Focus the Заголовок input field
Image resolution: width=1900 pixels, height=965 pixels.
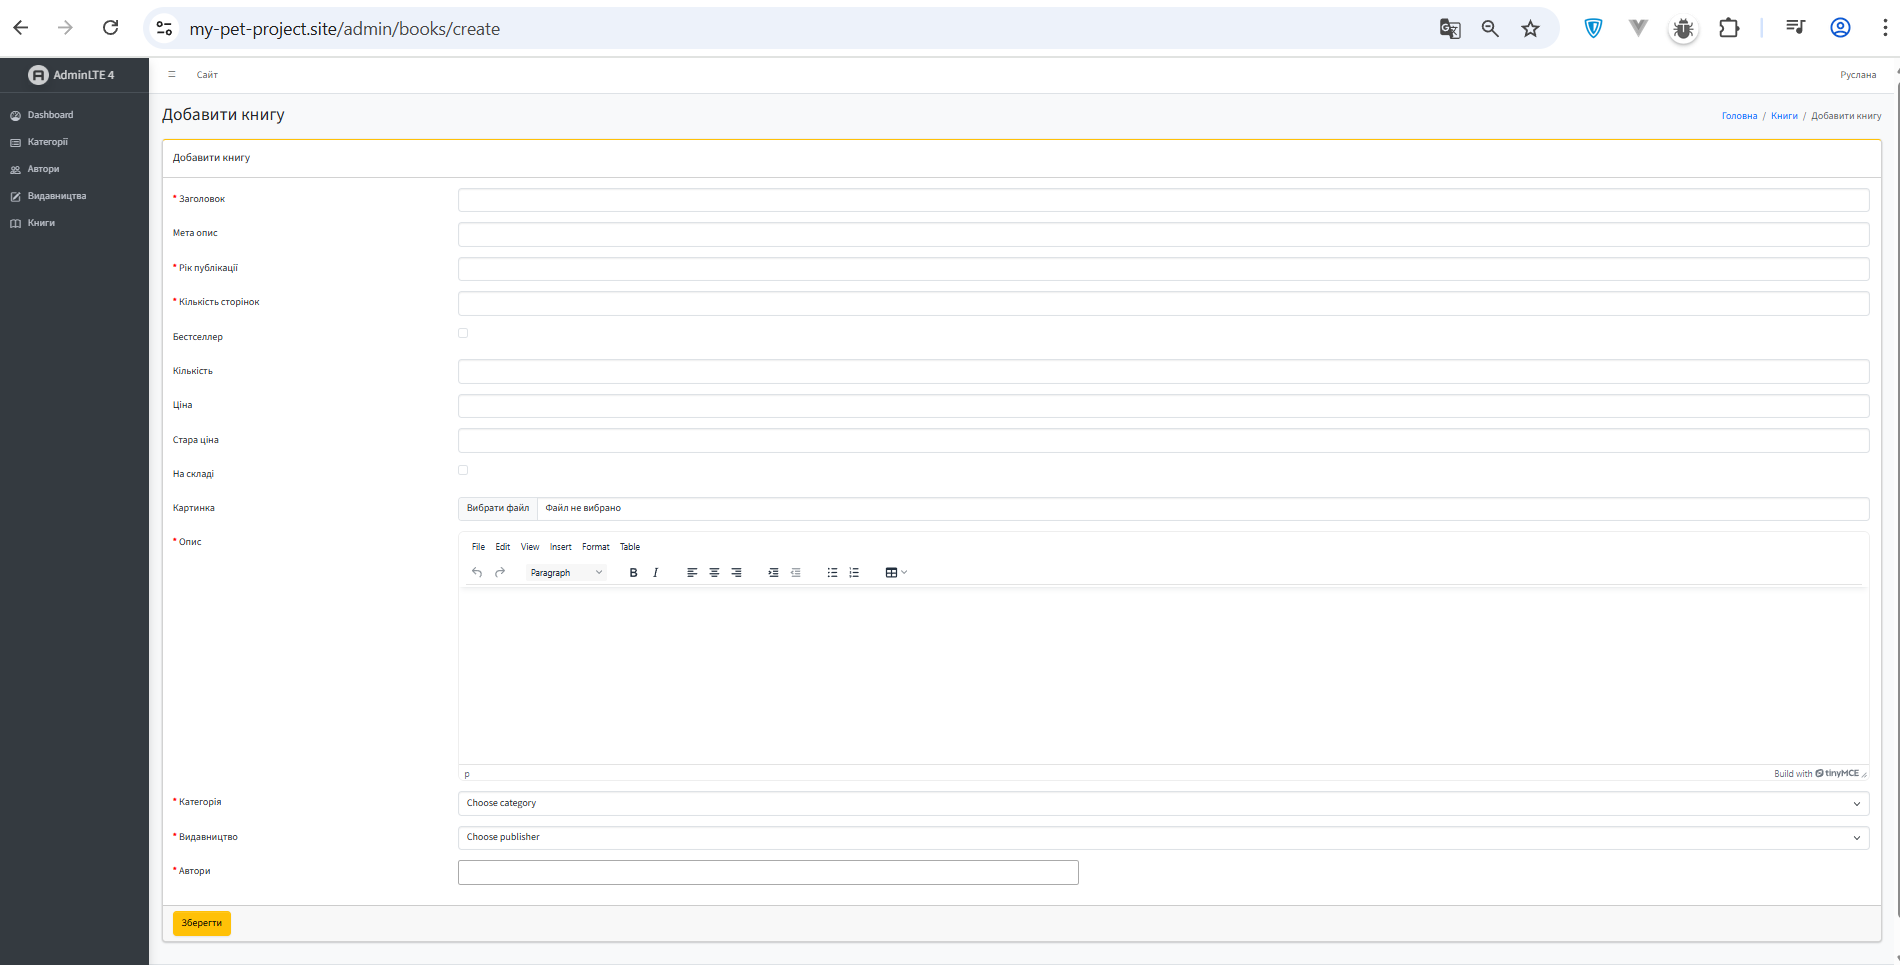click(1163, 200)
